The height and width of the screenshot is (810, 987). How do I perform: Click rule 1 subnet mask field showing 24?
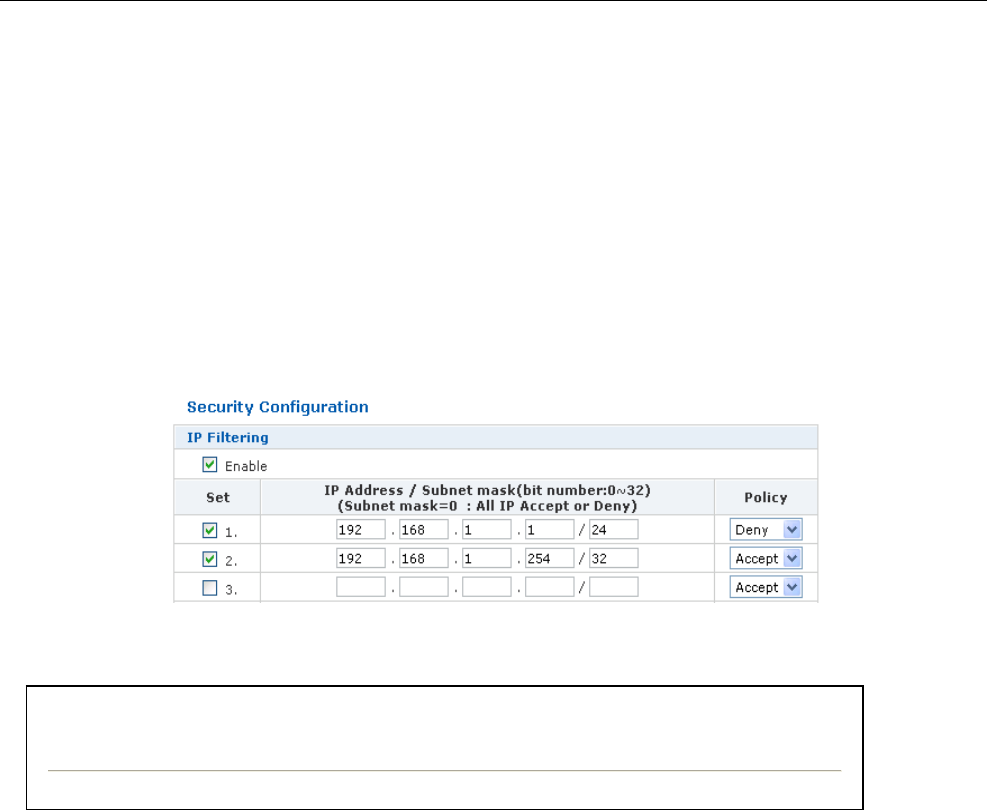tap(614, 529)
